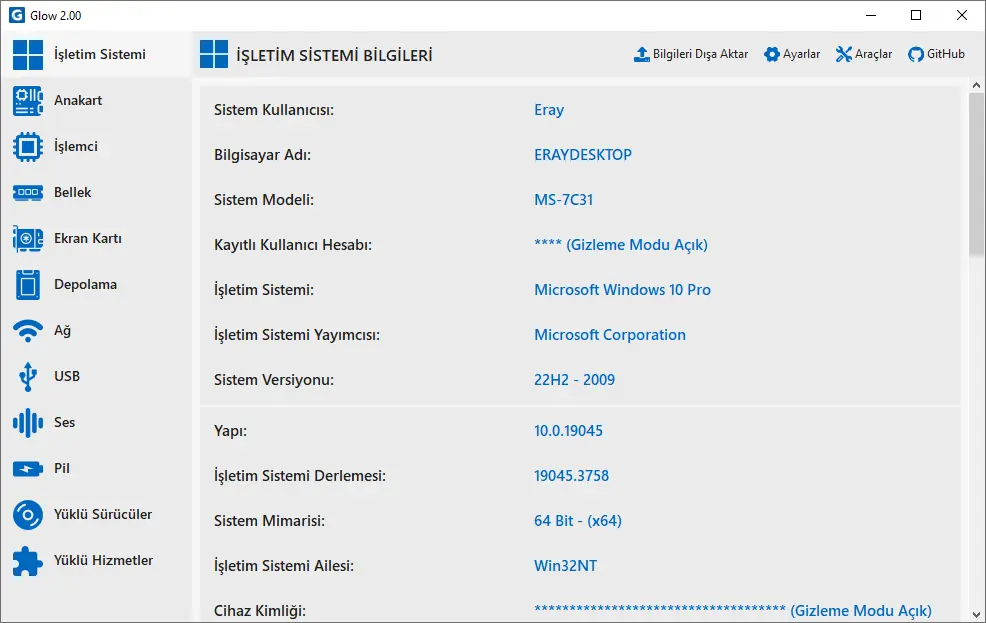Click the puzzle piece icon for Yüklü Hizmetler

pos(28,561)
